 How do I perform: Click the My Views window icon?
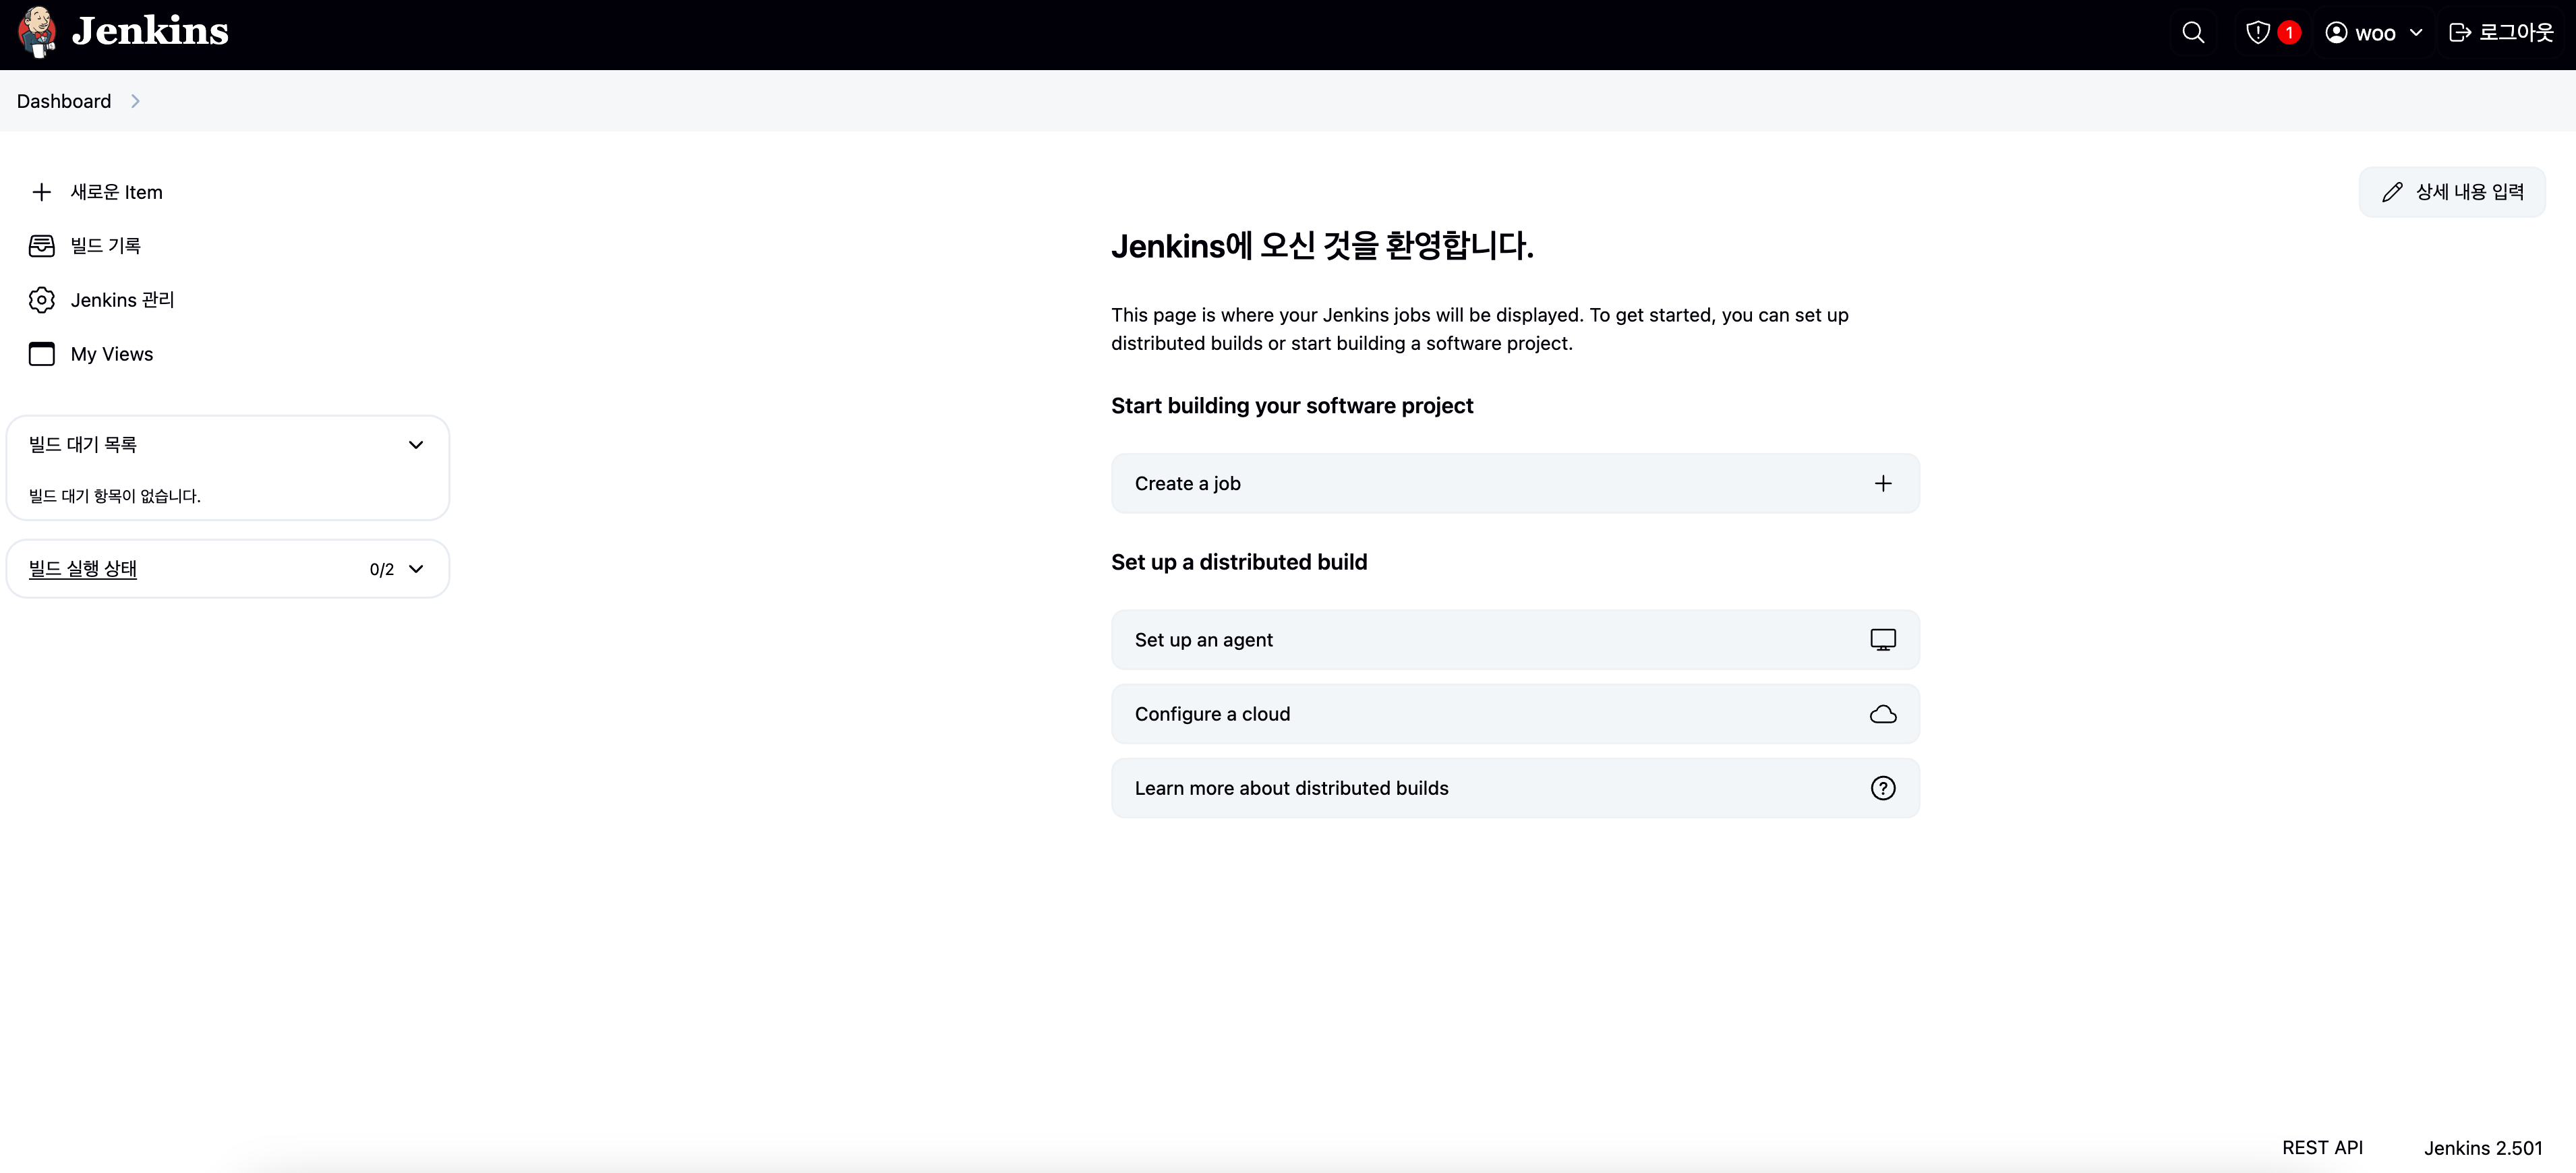(x=41, y=354)
